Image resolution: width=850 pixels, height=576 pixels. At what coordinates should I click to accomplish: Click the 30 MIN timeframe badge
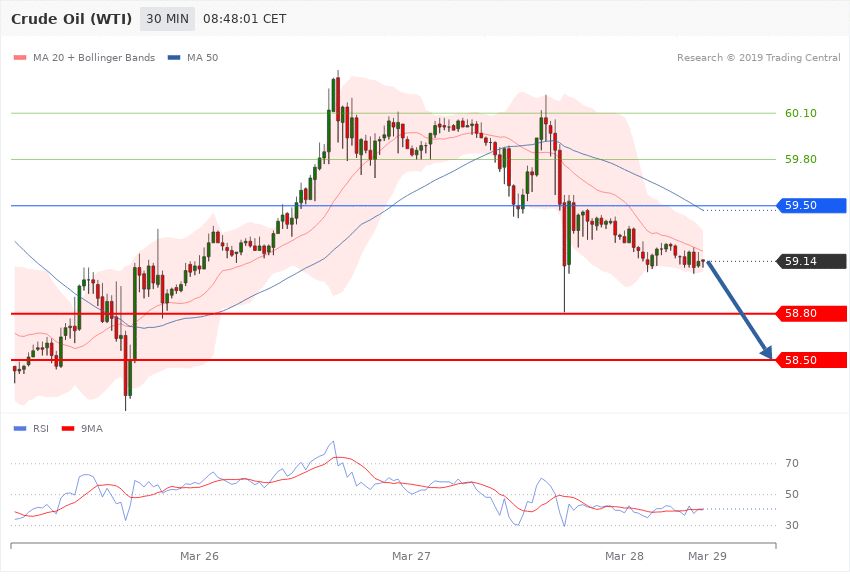pyautogui.click(x=167, y=19)
